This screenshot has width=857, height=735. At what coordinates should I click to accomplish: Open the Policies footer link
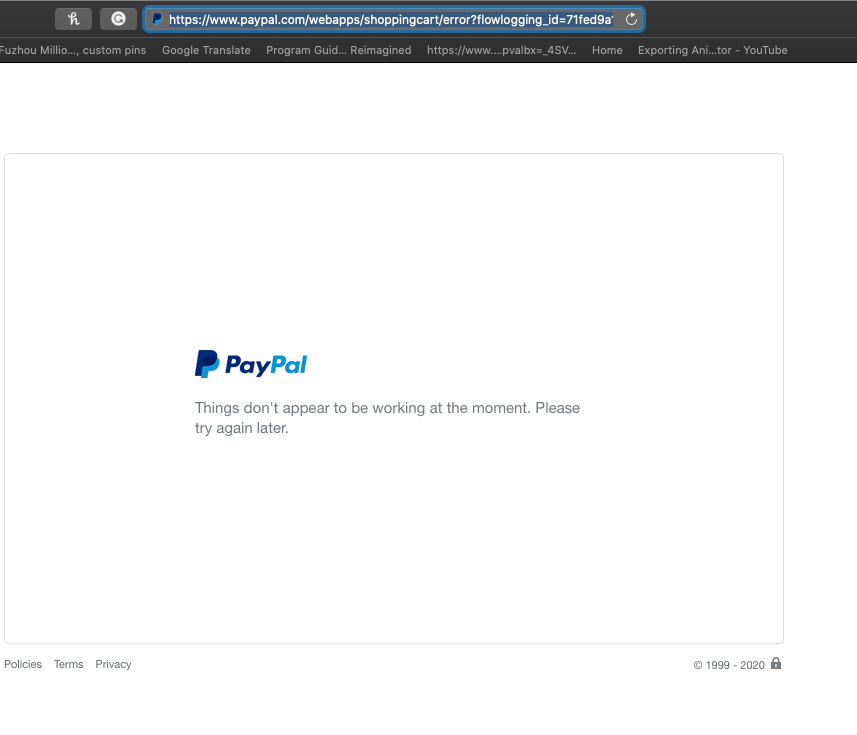(23, 664)
